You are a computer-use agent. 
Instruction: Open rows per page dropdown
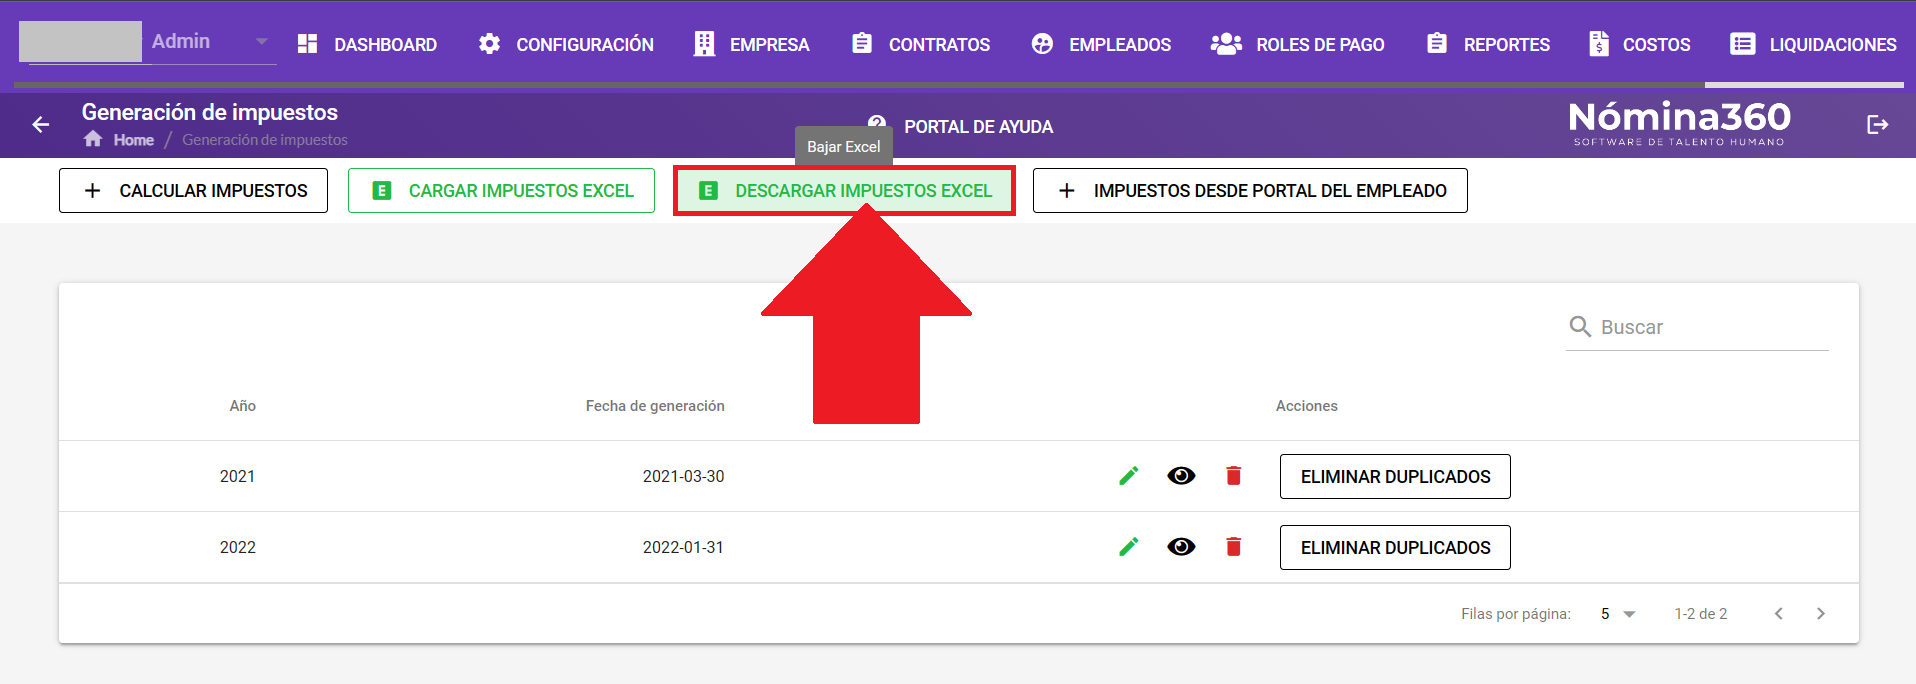coord(1617,614)
